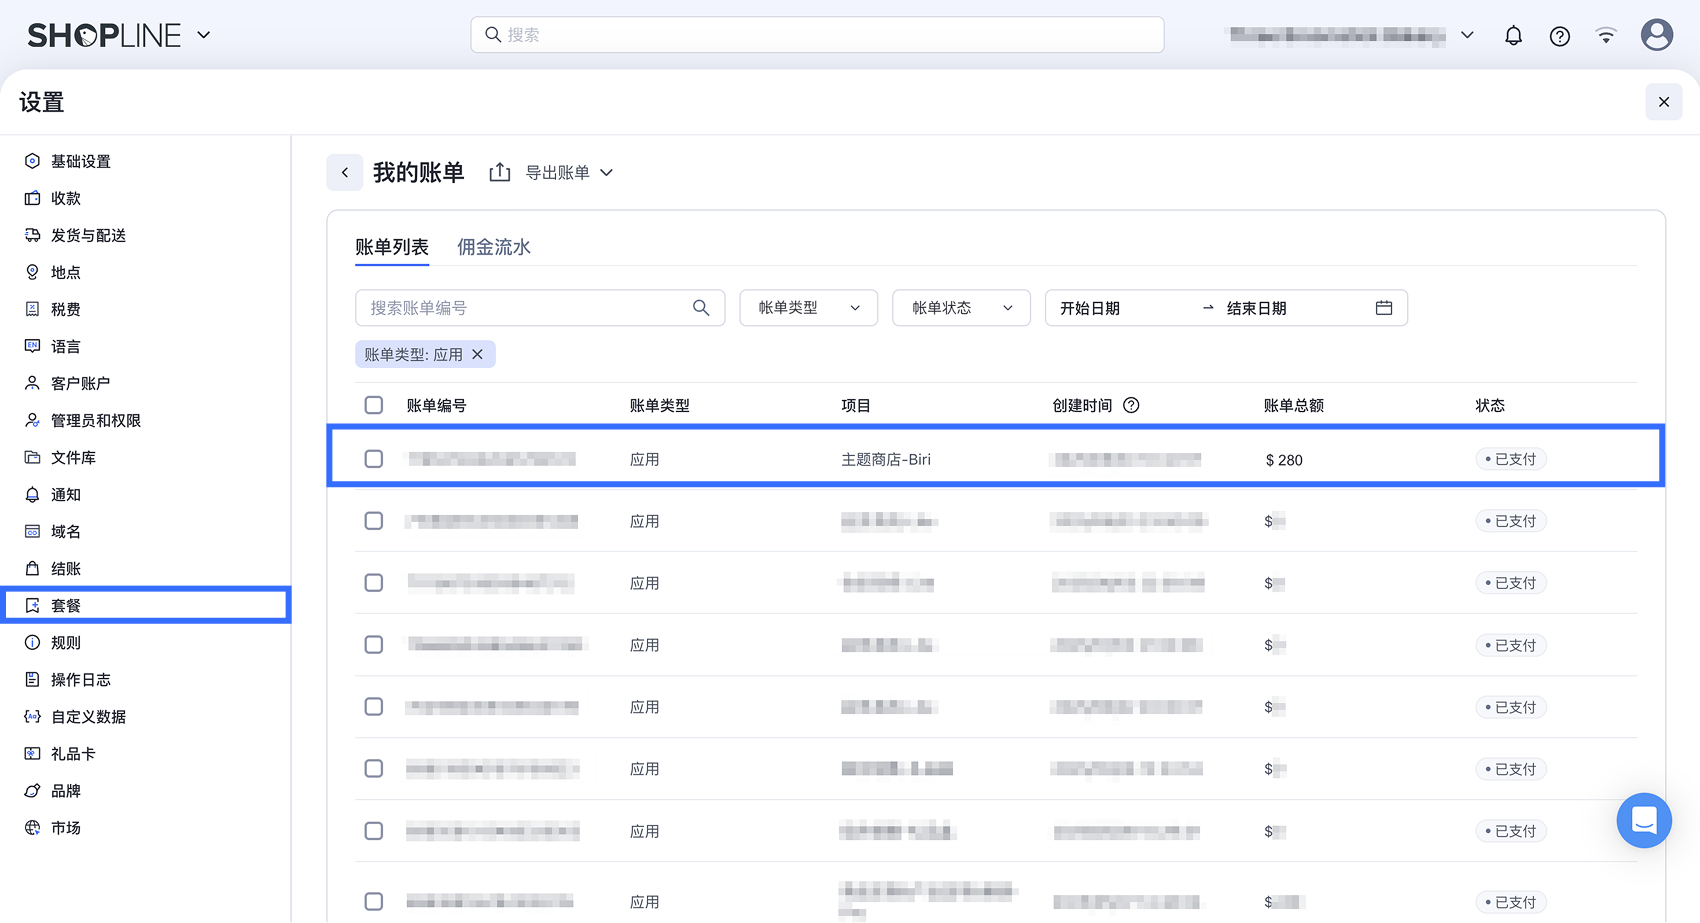Click the search magnifier in 搜索账单编号
1700x923 pixels.
click(701, 308)
